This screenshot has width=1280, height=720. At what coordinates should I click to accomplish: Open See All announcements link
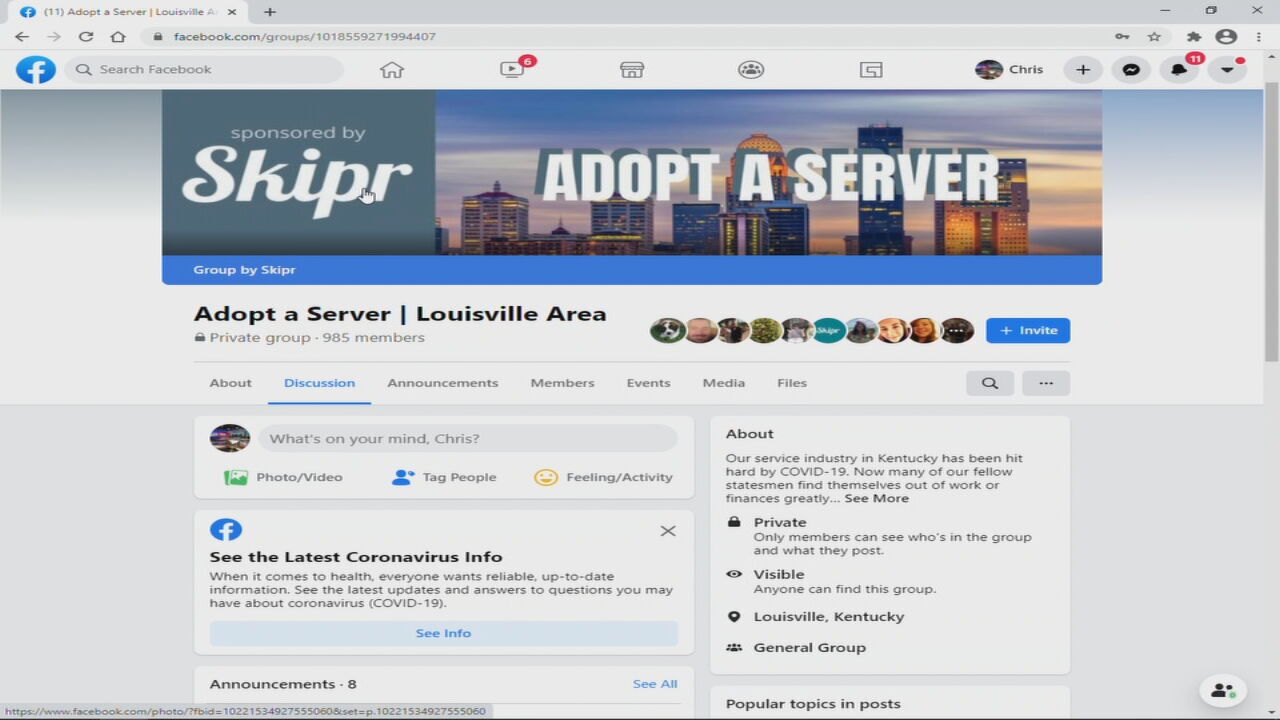pyautogui.click(x=655, y=684)
